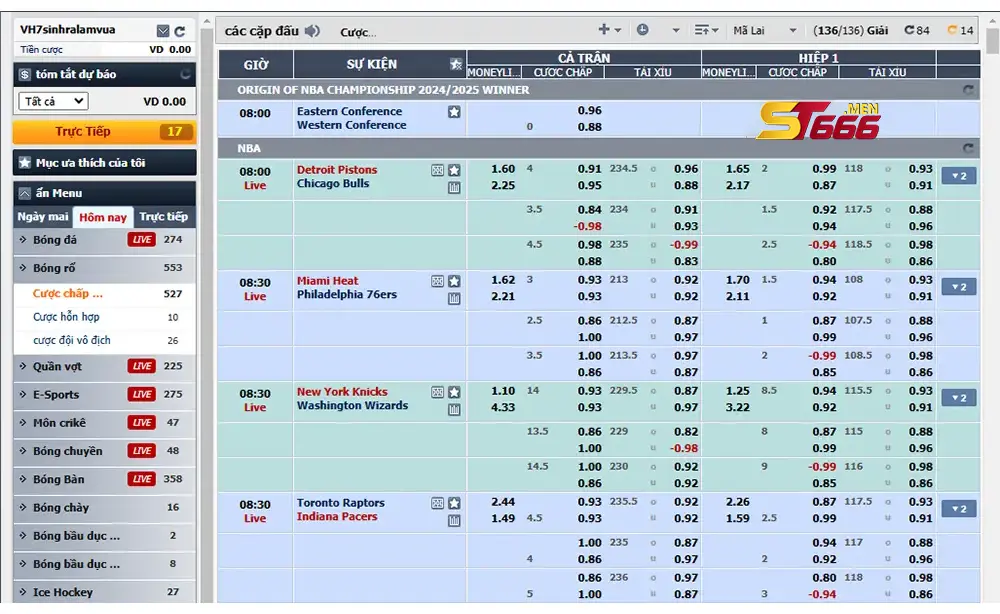Viewport: 1000px width, 614px height.
Task: Open the Cược hỗn hợp link
Action: tap(66, 317)
